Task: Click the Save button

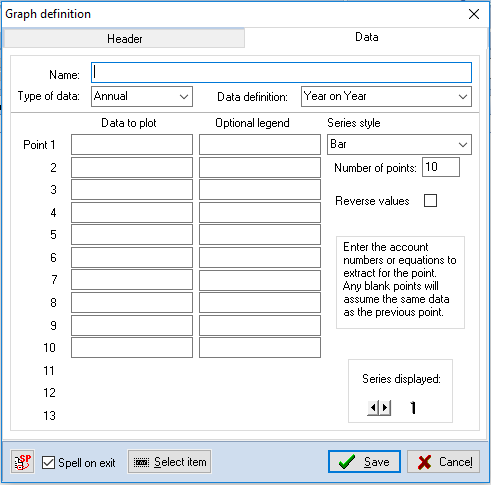Action: 364,462
